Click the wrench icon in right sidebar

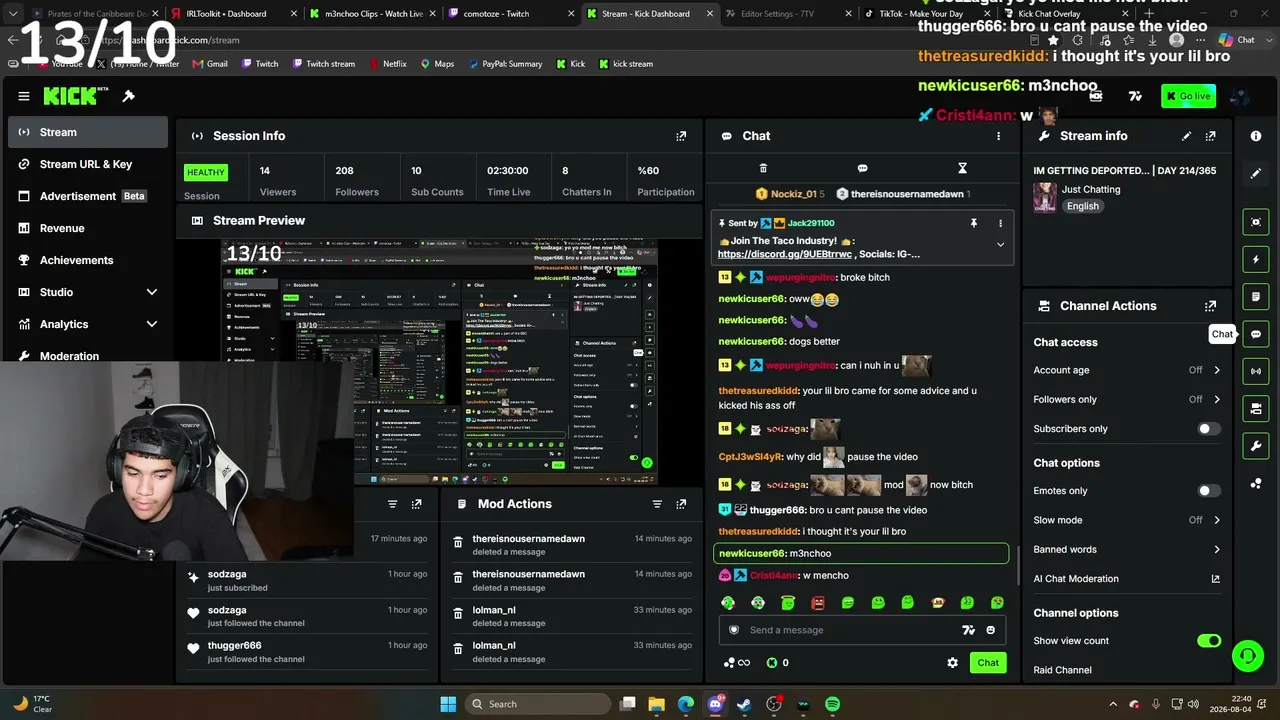point(1256,445)
